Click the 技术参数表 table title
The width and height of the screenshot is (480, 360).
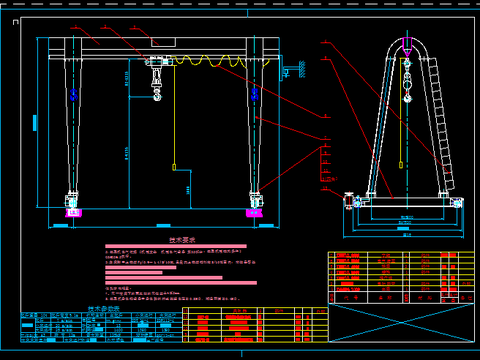[103, 309]
